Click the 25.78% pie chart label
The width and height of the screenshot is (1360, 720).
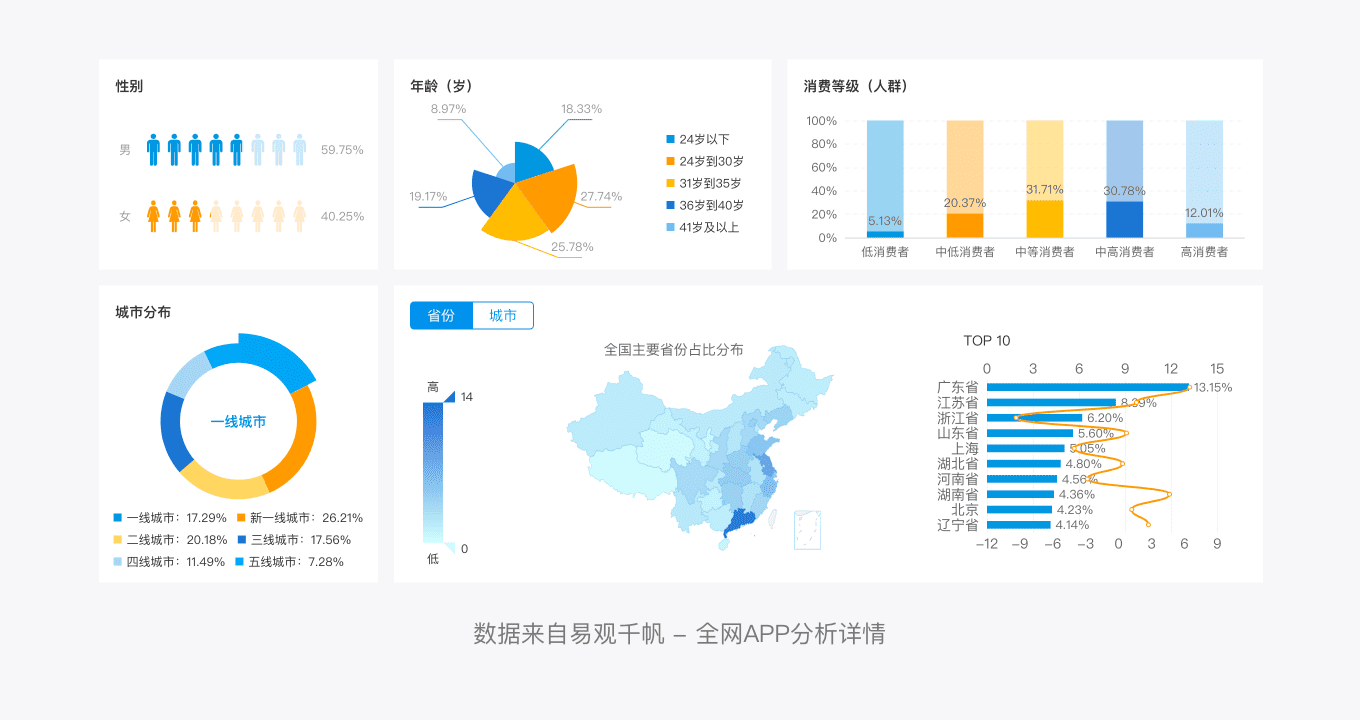[572, 247]
